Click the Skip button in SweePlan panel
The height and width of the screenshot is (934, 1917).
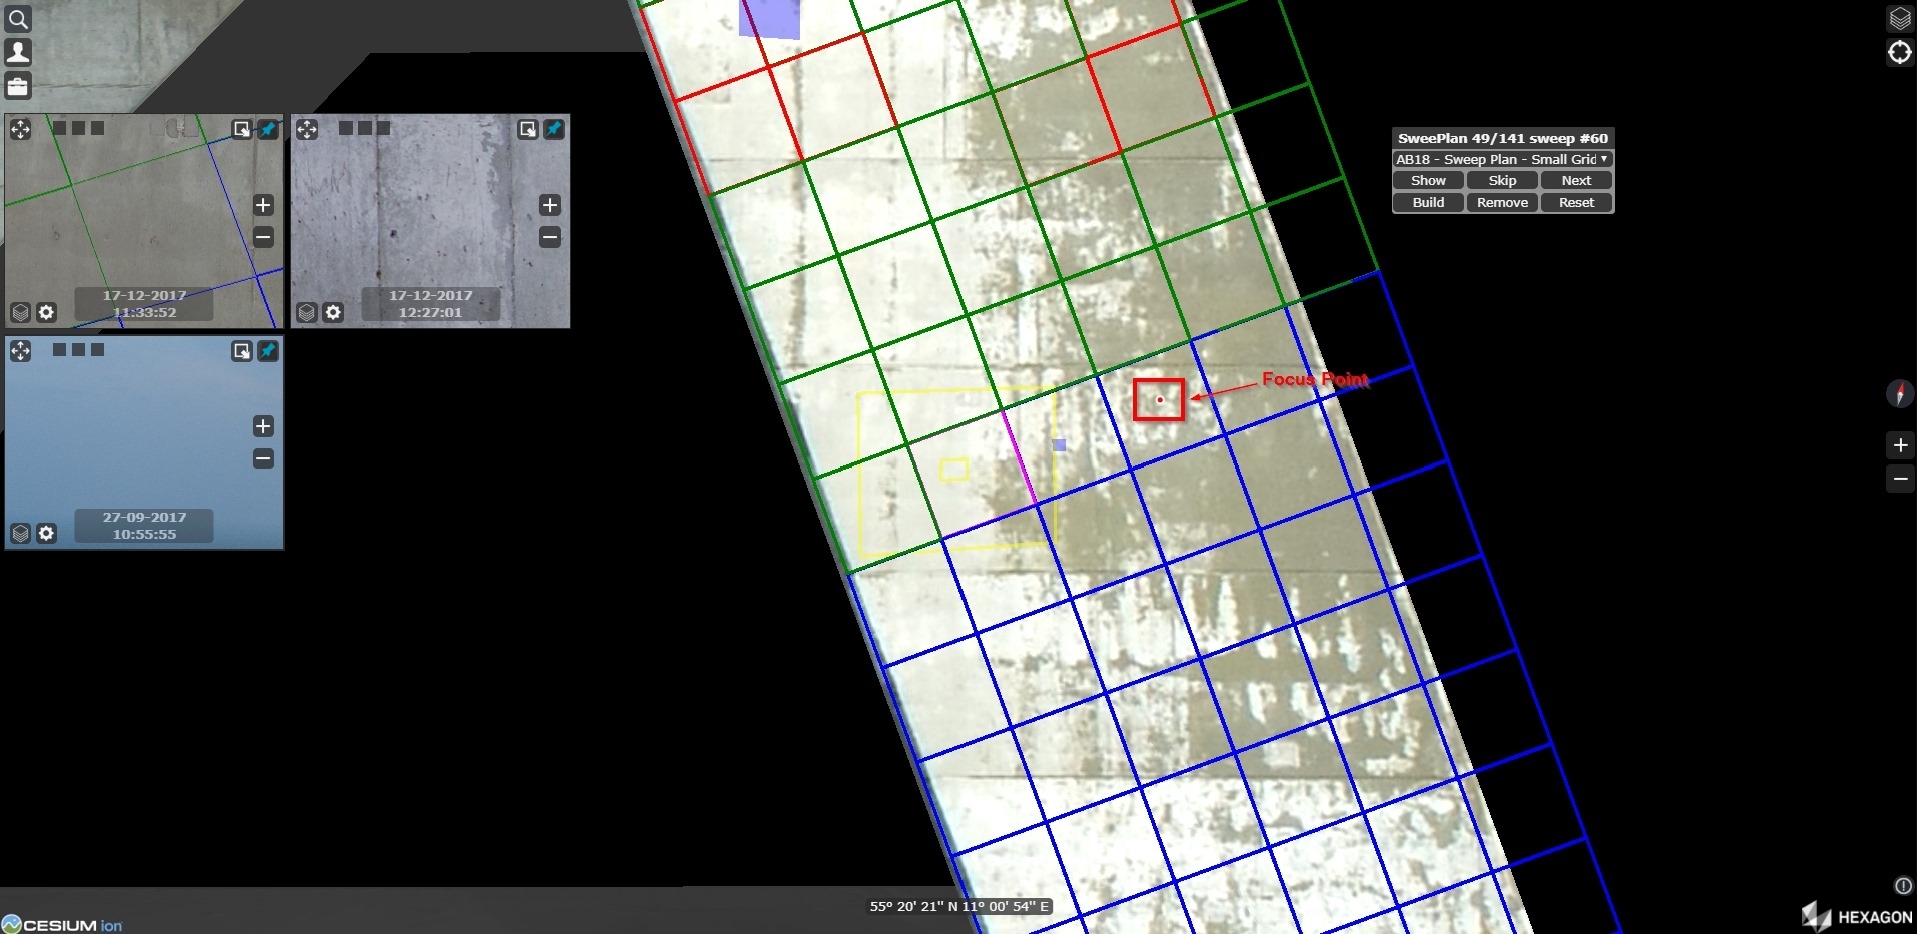(x=1502, y=180)
